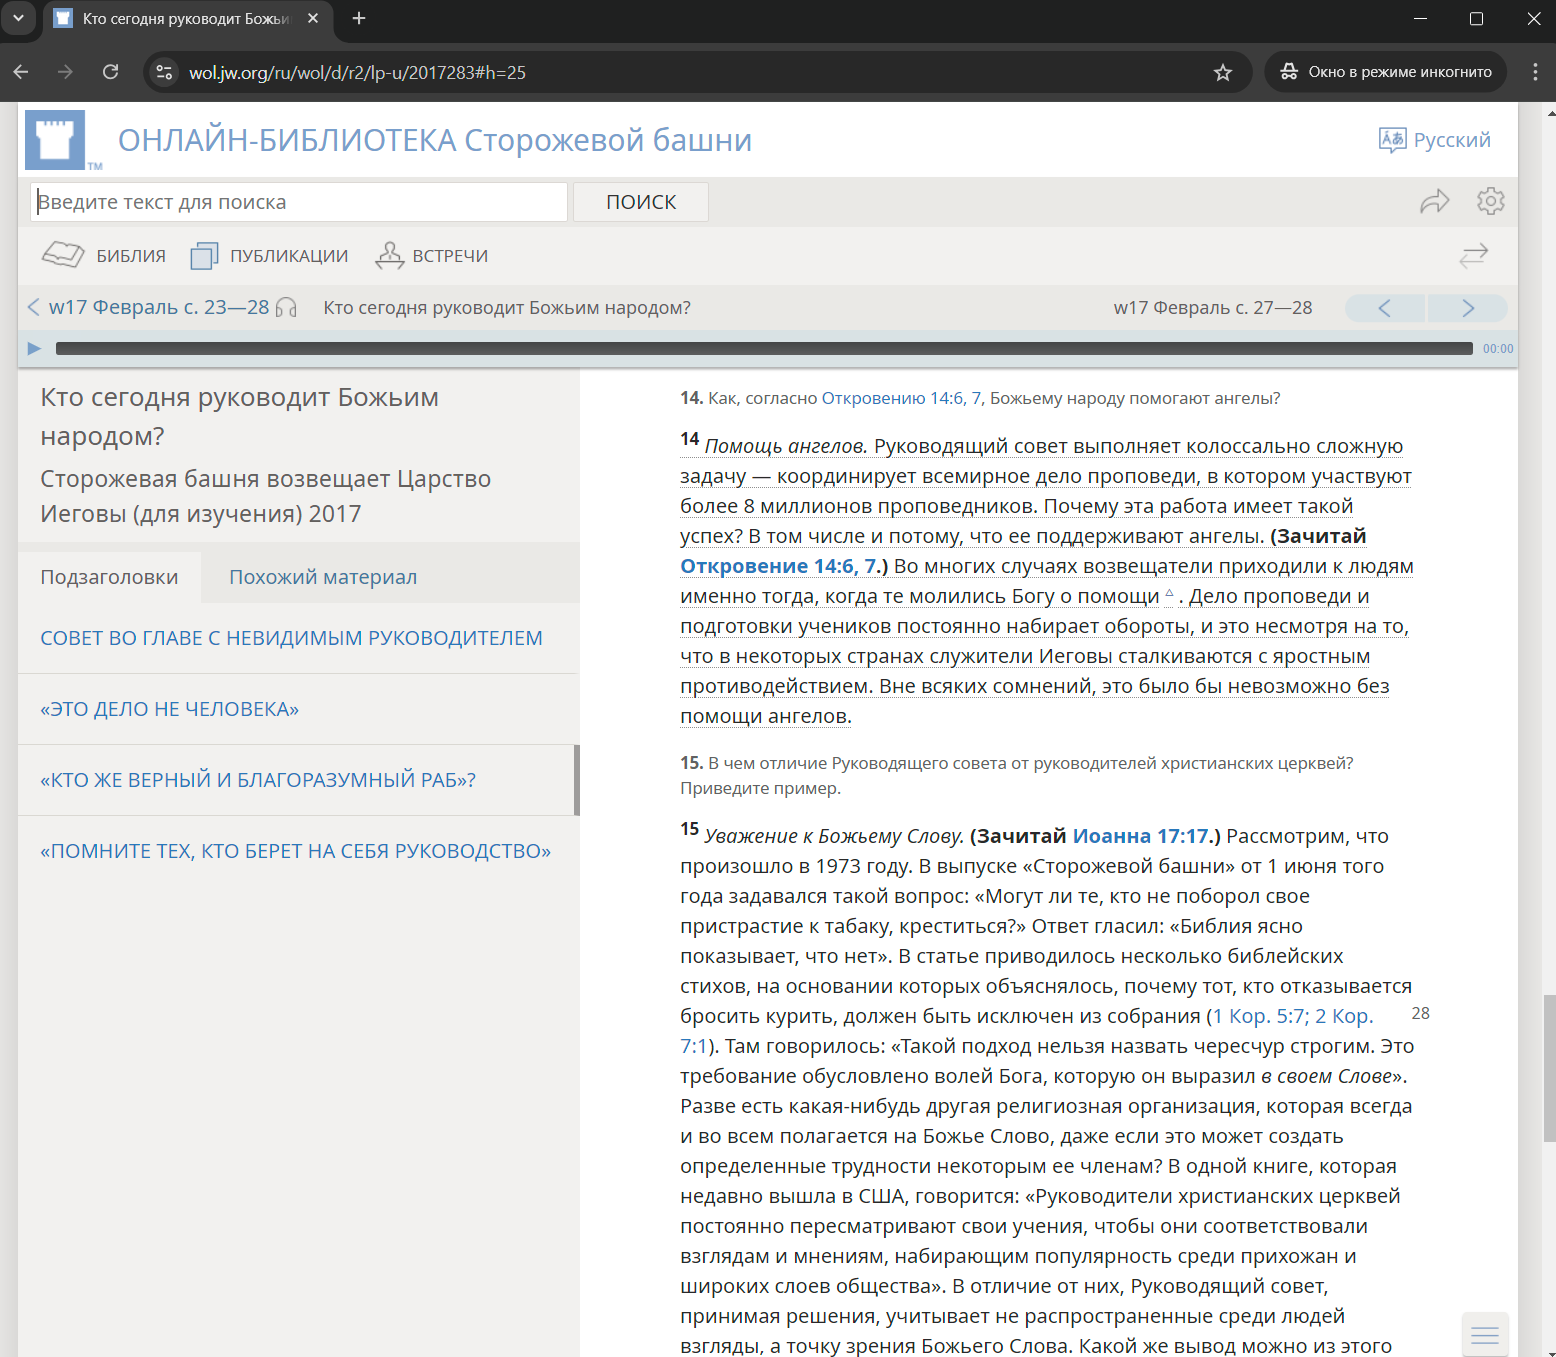This screenshot has width=1556, height=1357.
Task: Click the page scrollbar thumb
Action: (1549, 1067)
